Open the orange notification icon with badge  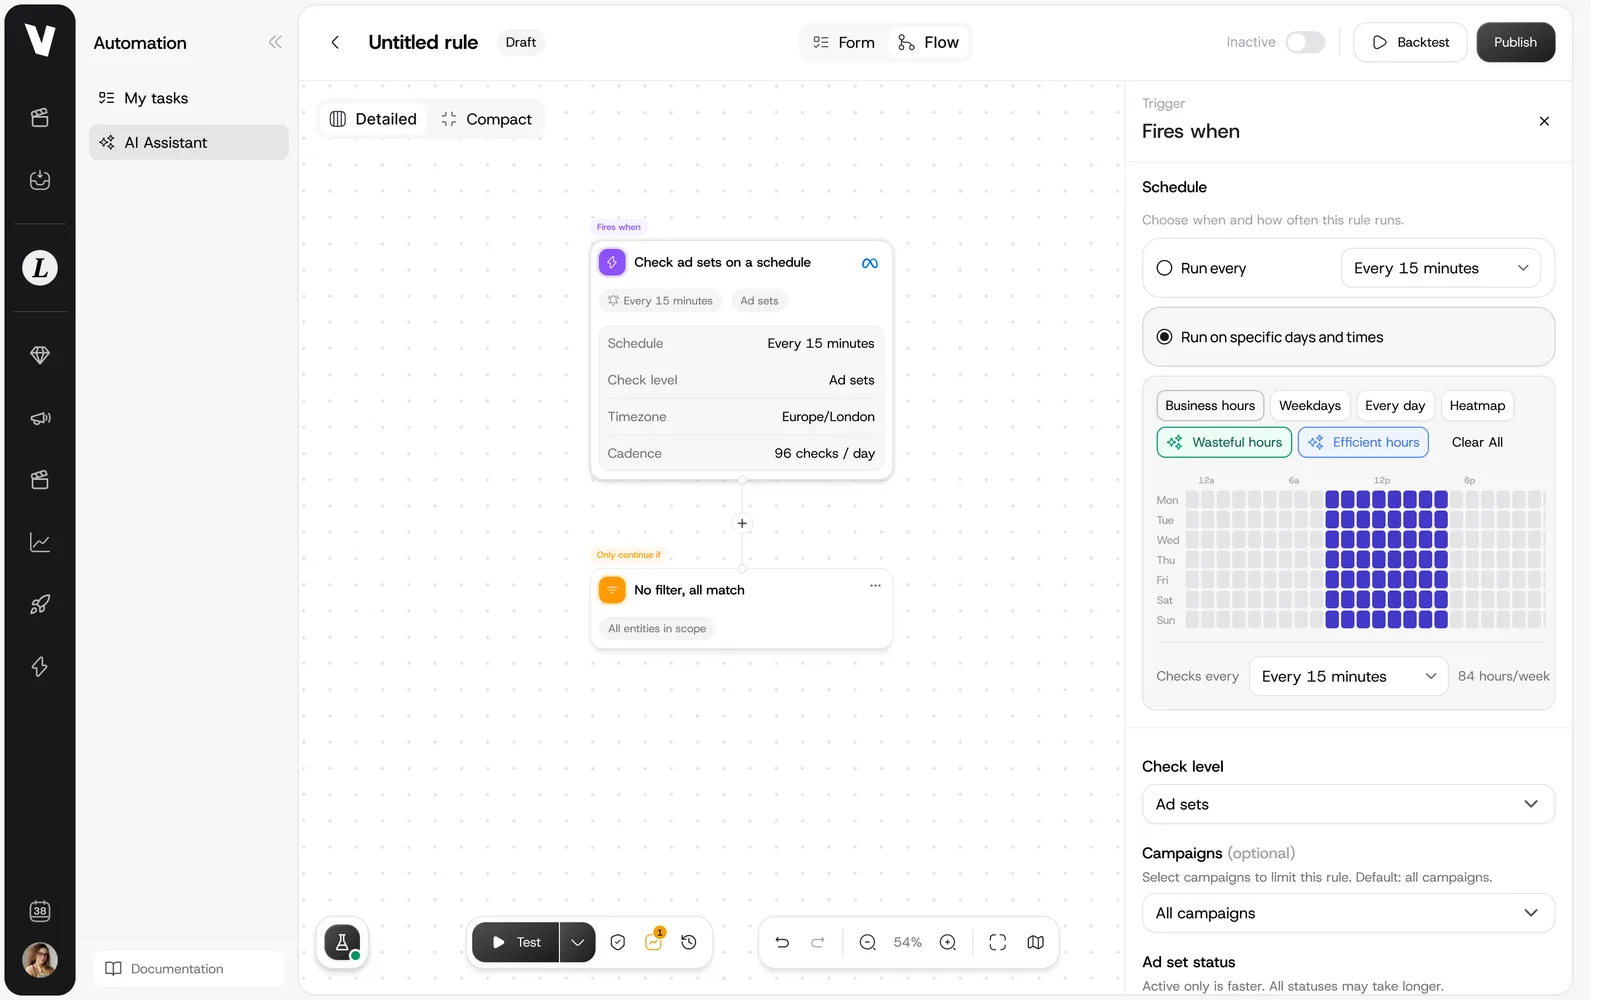[x=654, y=941]
